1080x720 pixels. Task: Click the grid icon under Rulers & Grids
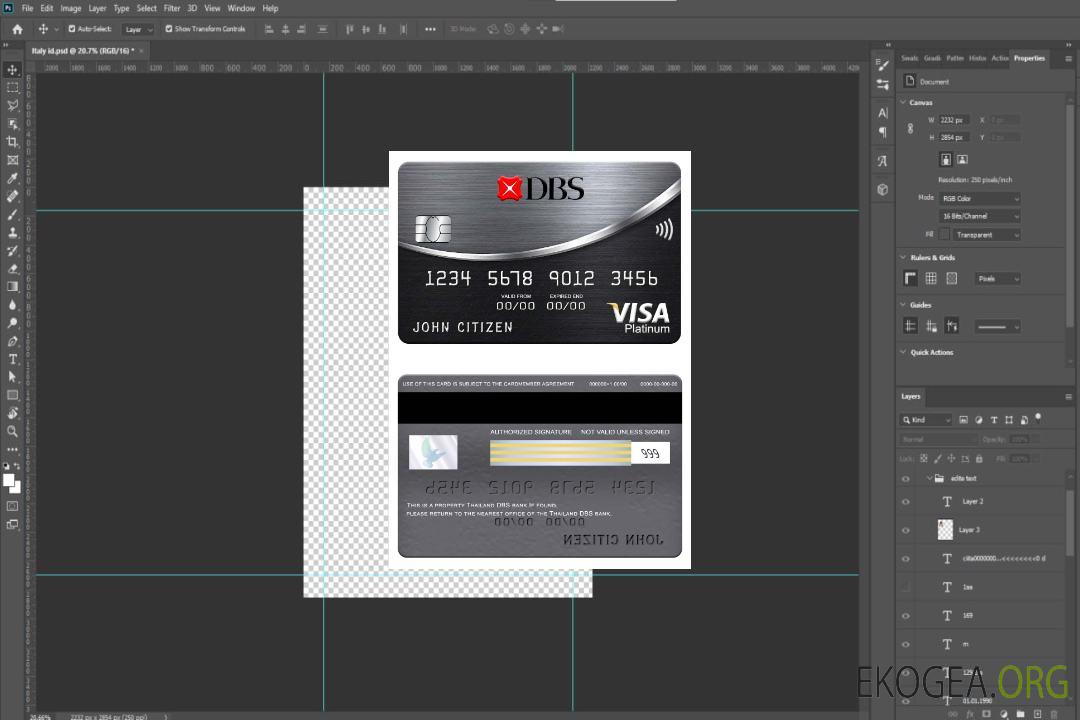[x=931, y=278]
